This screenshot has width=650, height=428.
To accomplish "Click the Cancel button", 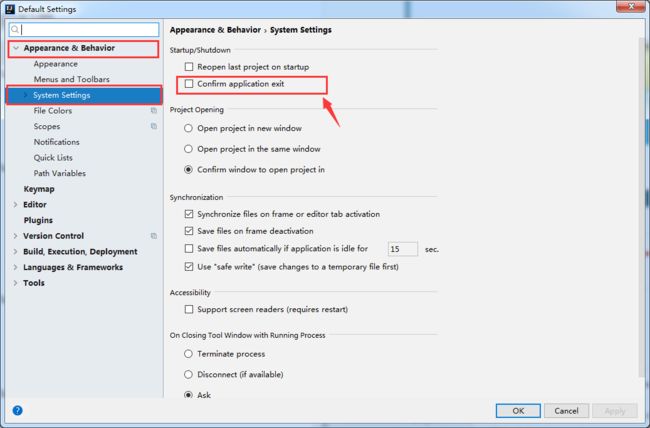I will point(566,411).
